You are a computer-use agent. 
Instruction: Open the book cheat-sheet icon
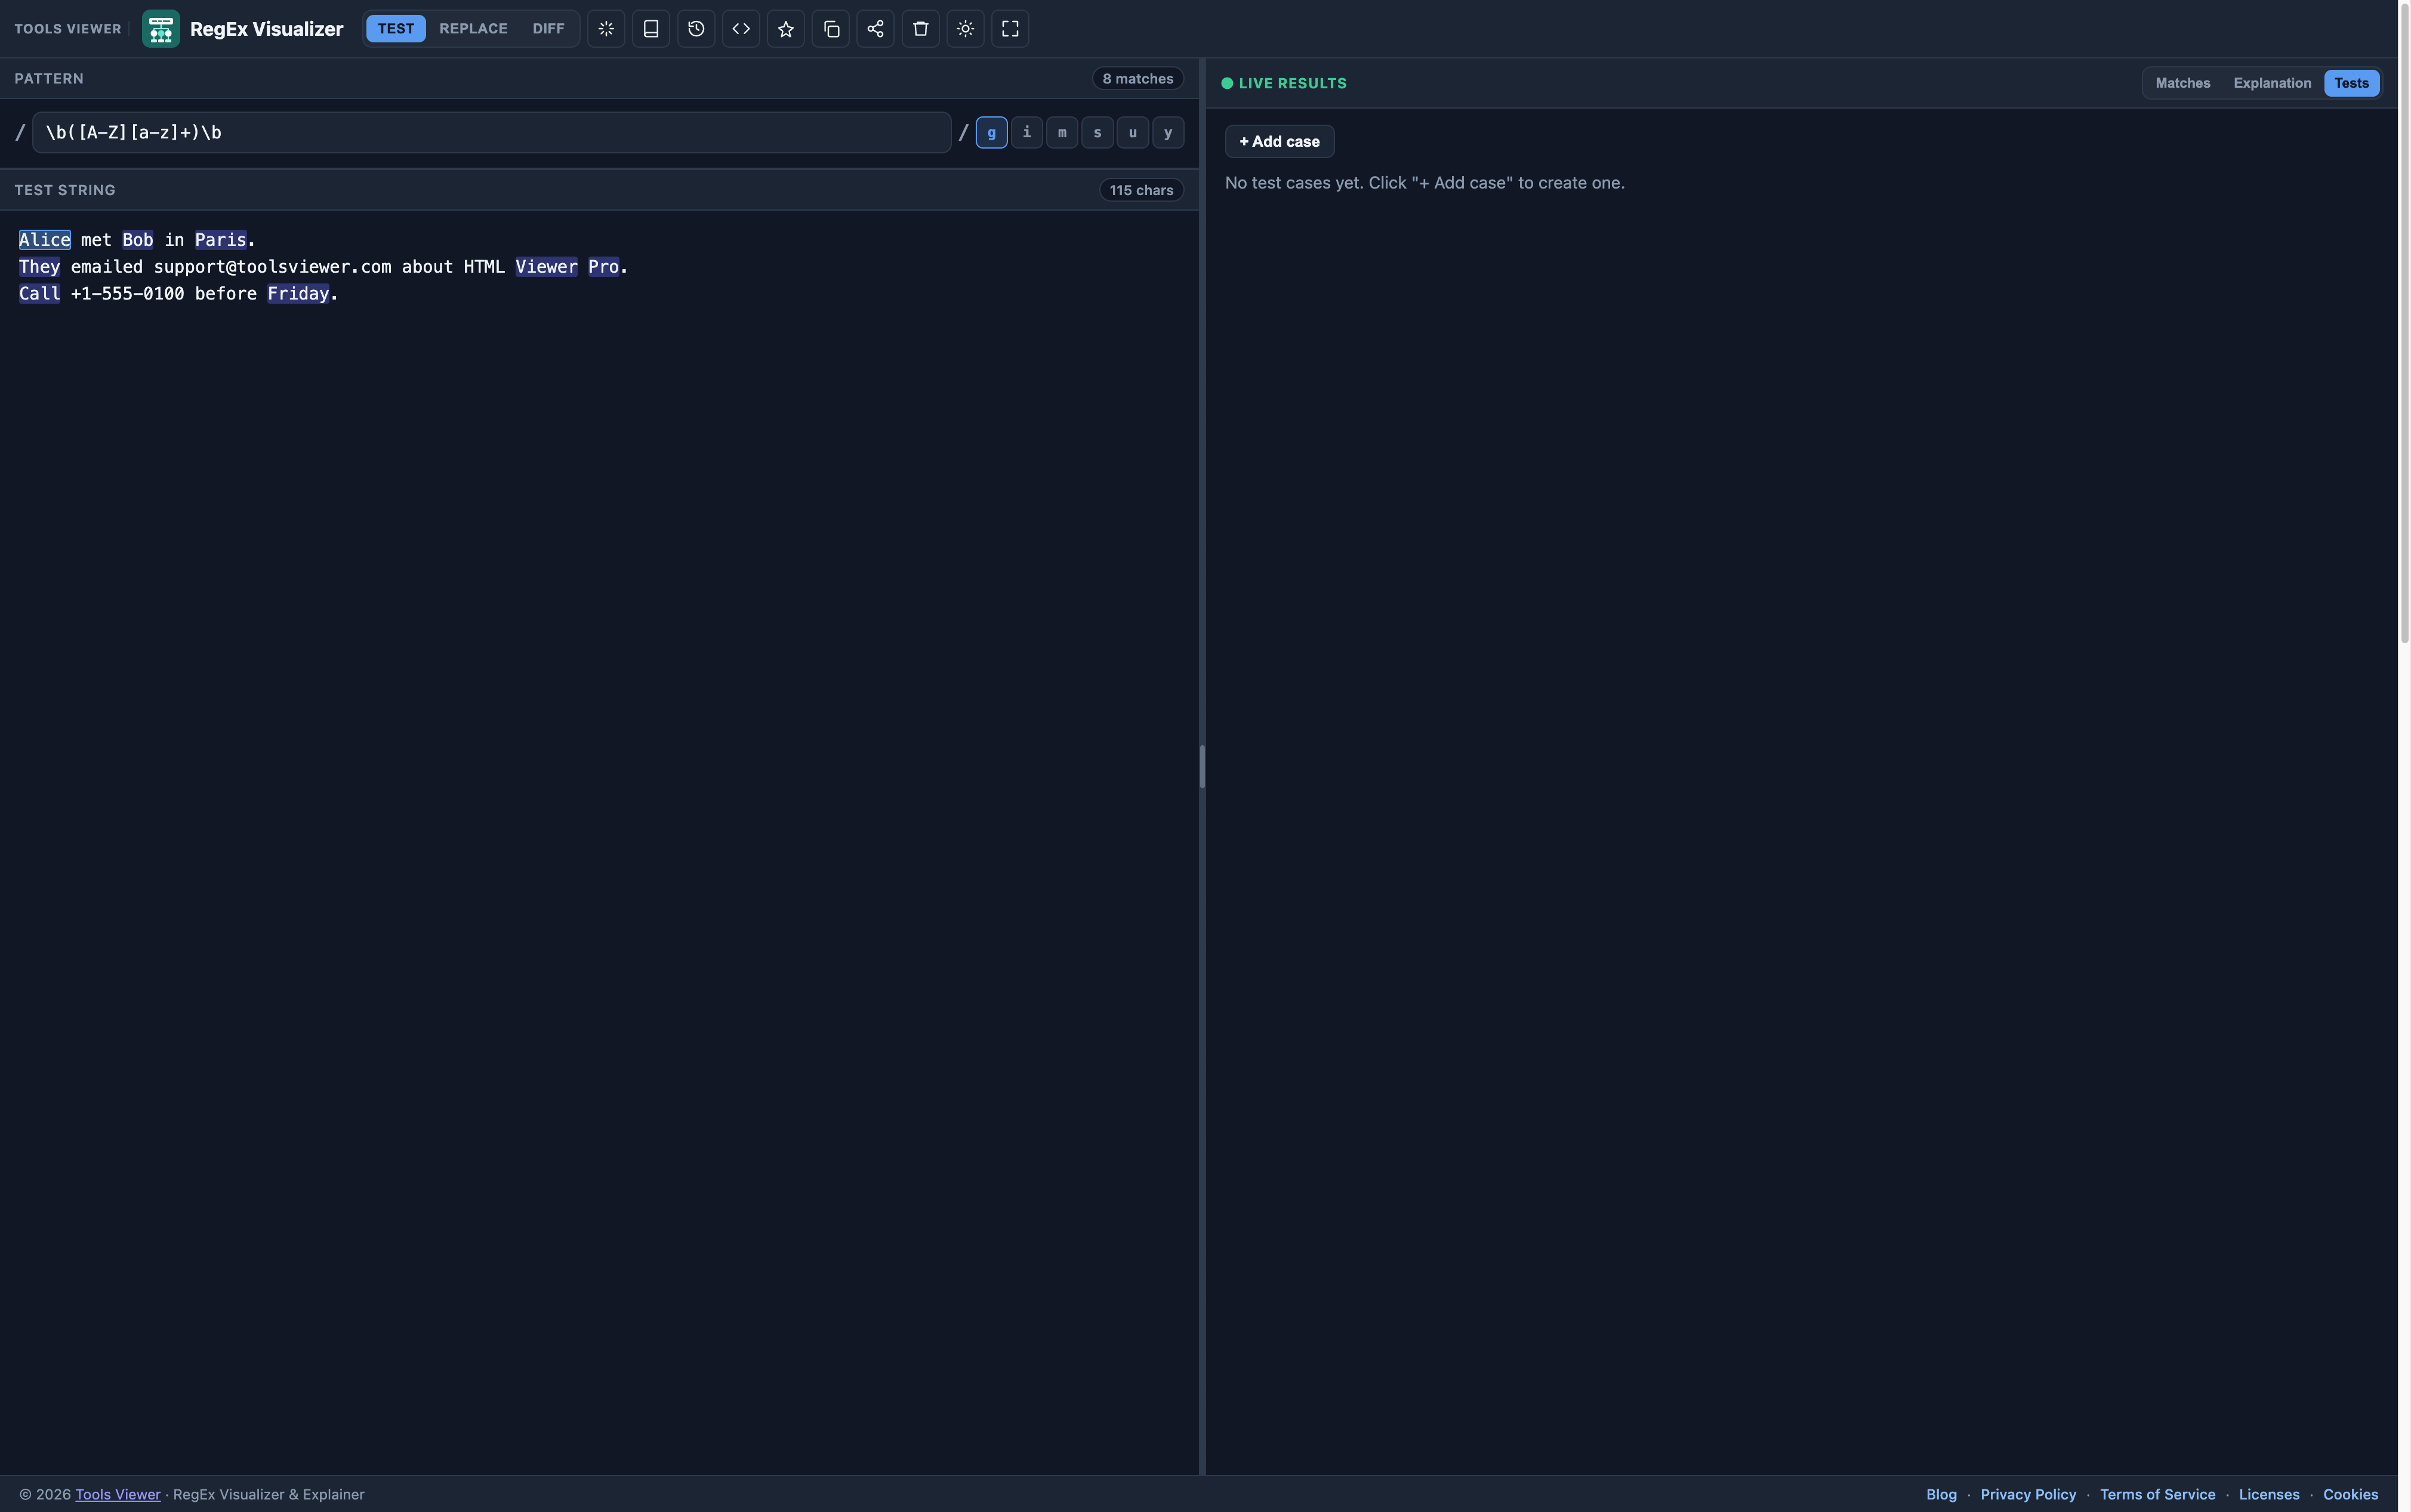click(651, 29)
